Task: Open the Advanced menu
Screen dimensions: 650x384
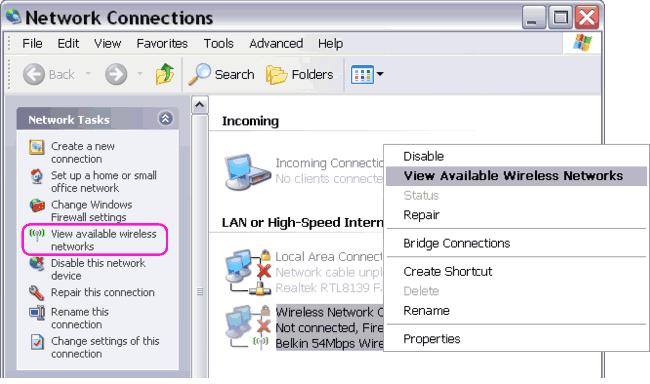Action: point(276,43)
